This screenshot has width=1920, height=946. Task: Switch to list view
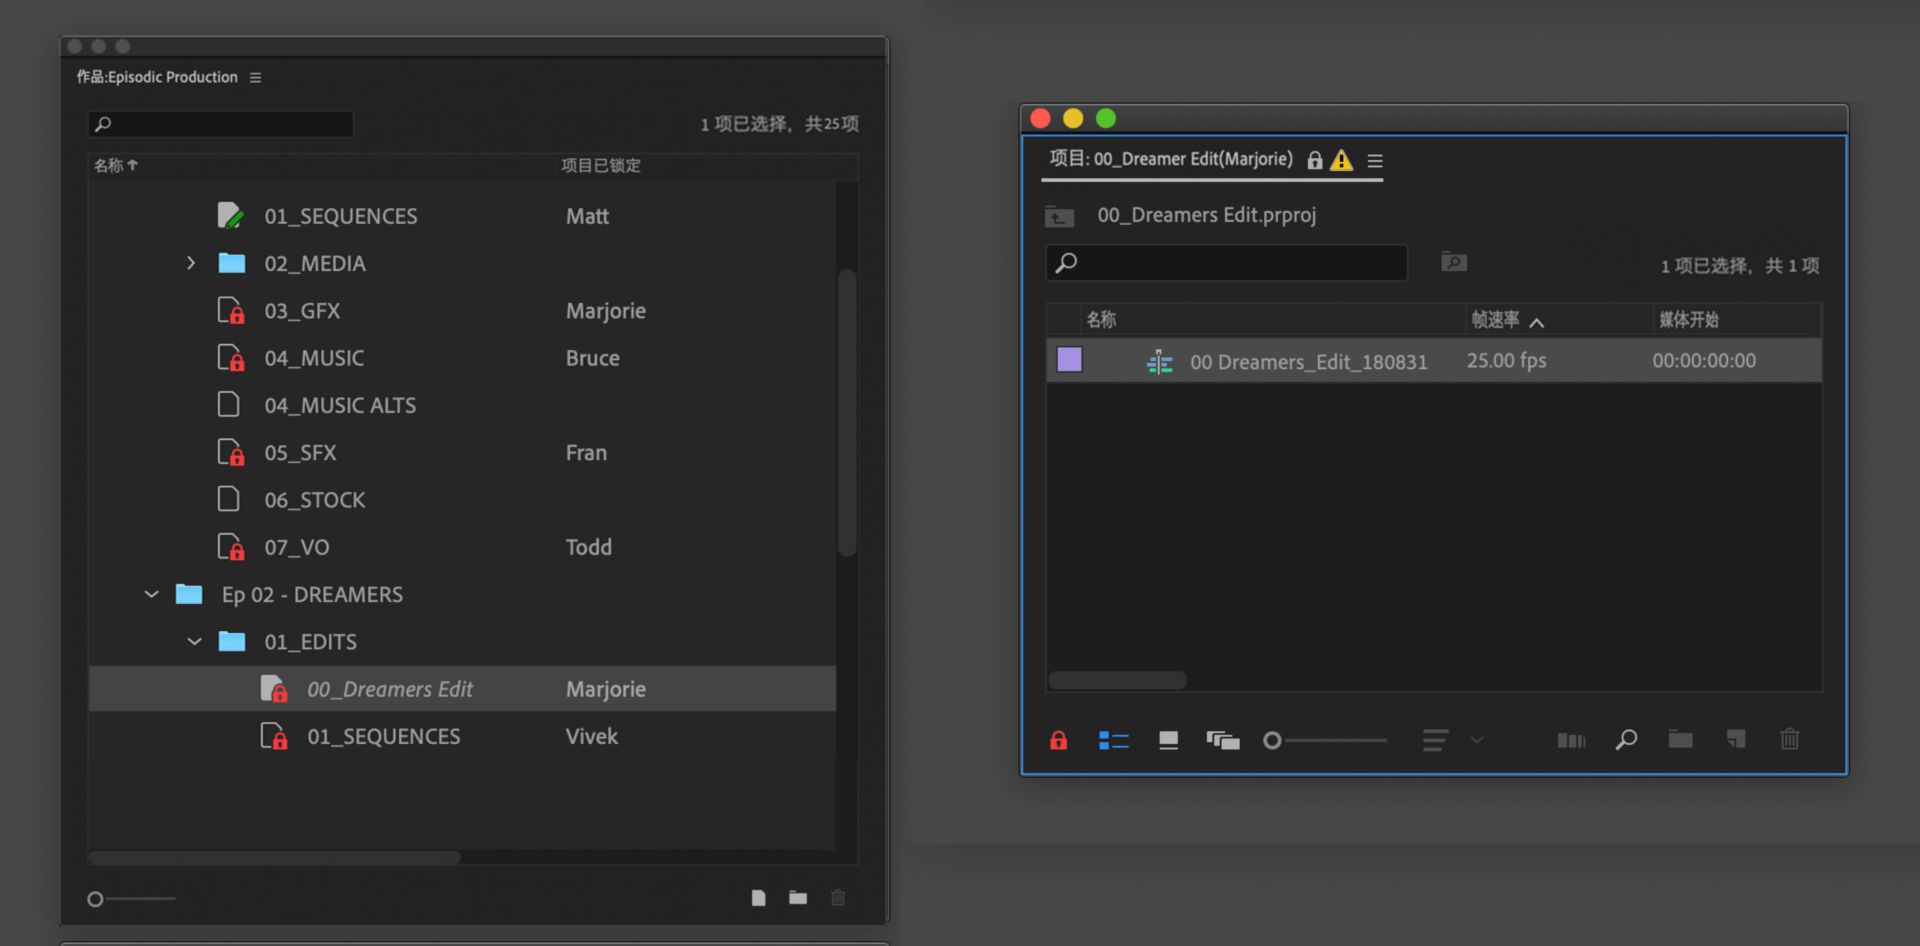point(1114,740)
